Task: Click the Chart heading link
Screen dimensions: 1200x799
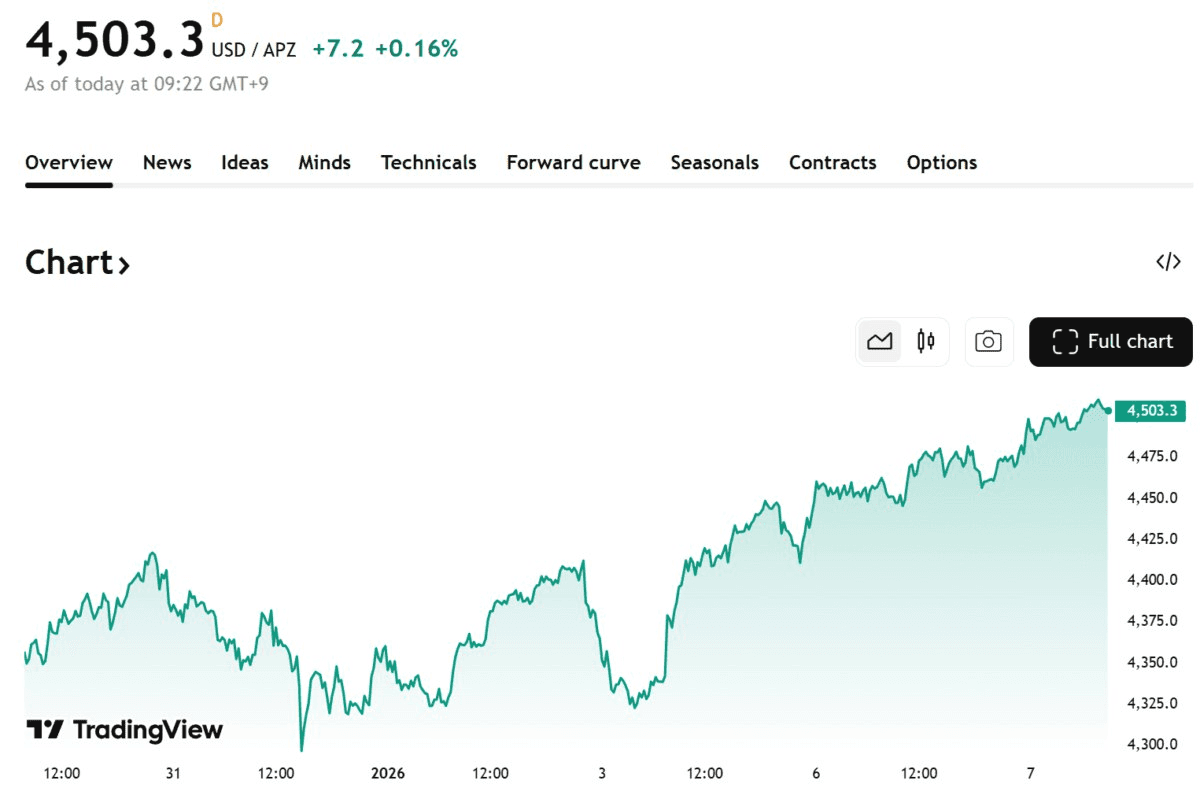Action: 69,262
